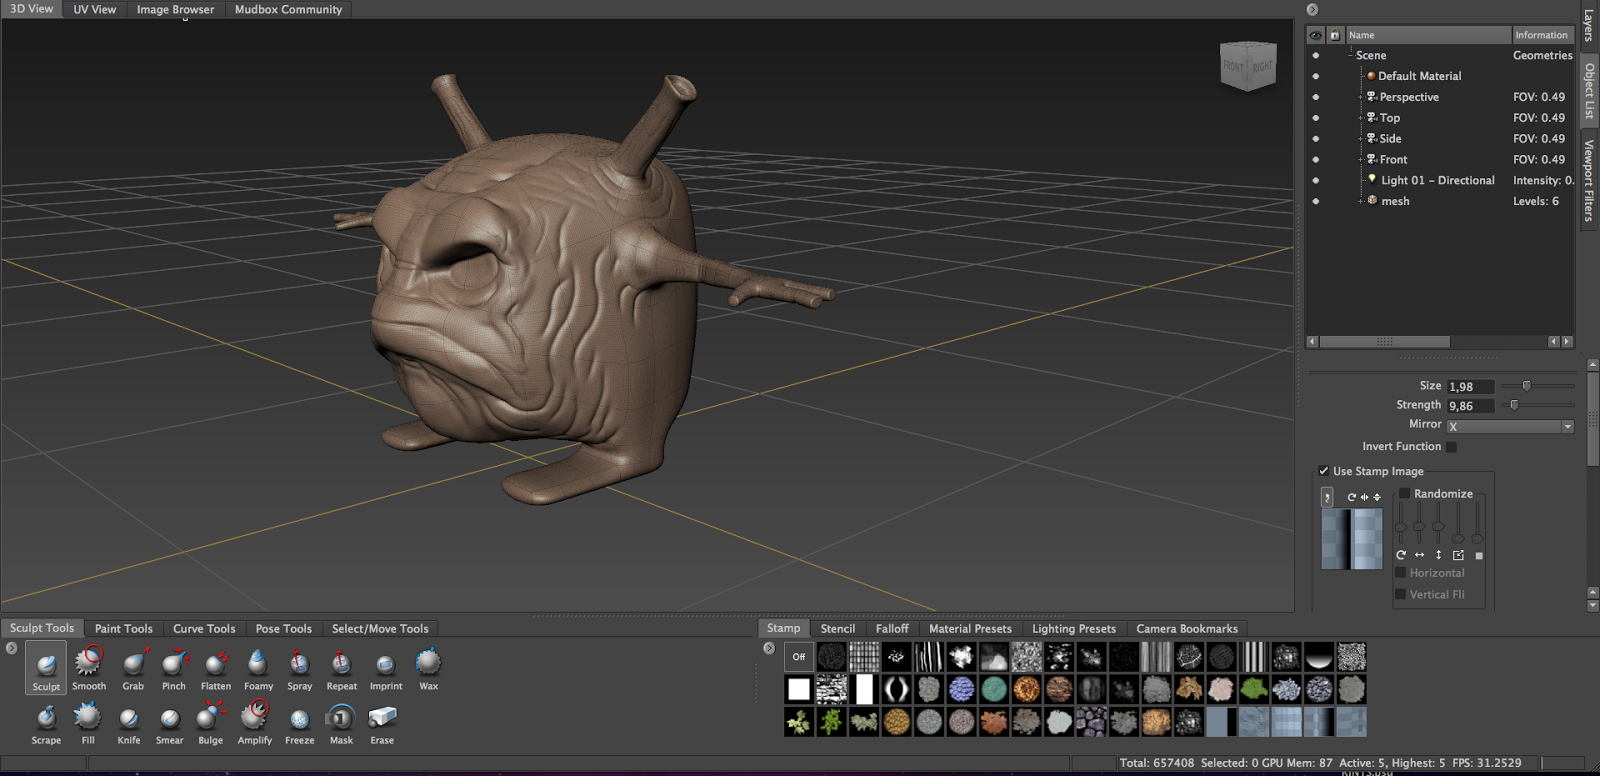
Task: Turn stamp Off in the stamp tray
Action: [x=798, y=657]
